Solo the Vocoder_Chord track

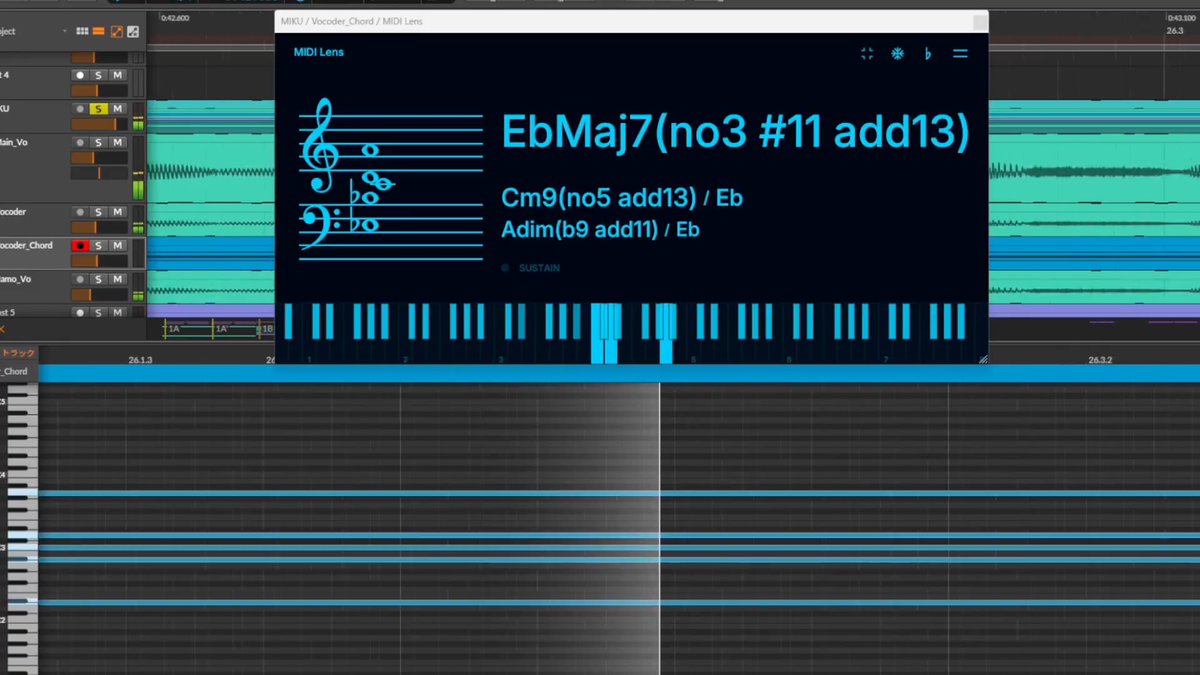coord(98,245)
